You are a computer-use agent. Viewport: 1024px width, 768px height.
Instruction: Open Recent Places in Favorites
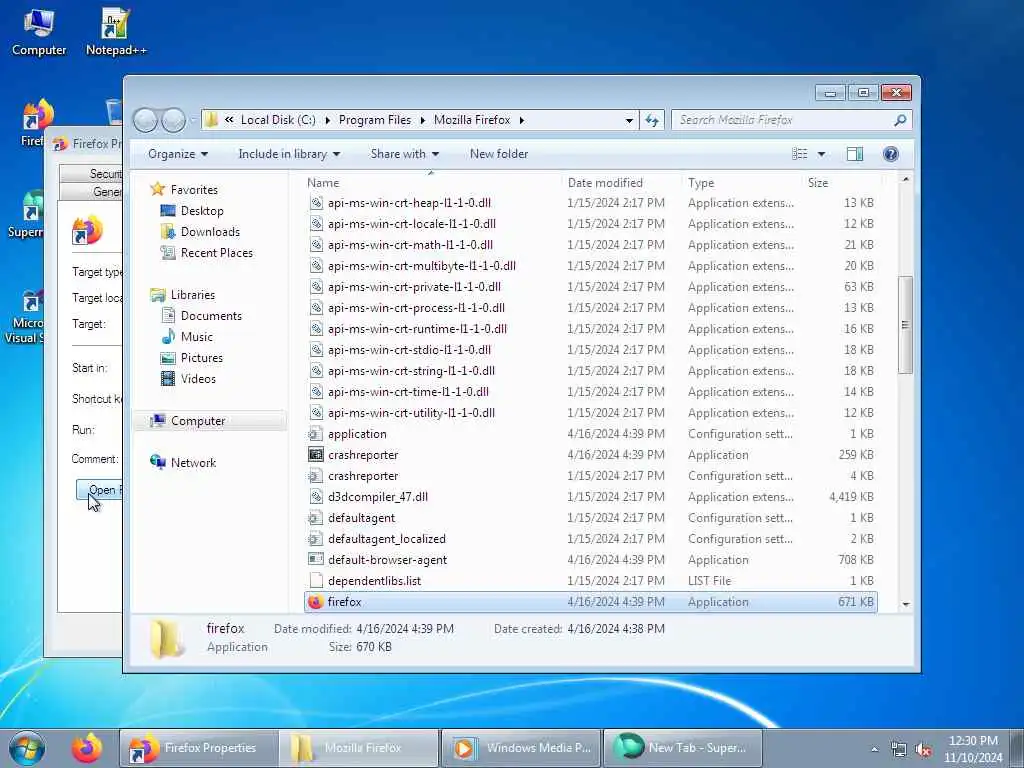216,253
